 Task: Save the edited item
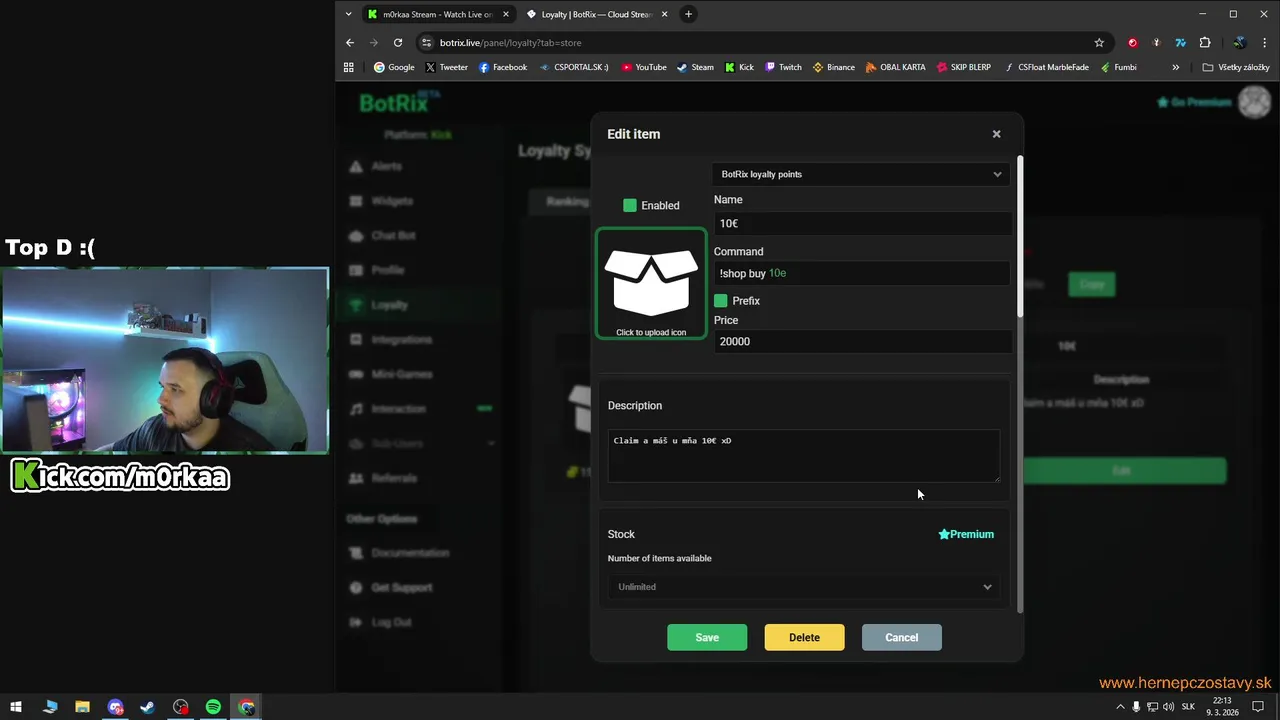(x=707, y=638)
